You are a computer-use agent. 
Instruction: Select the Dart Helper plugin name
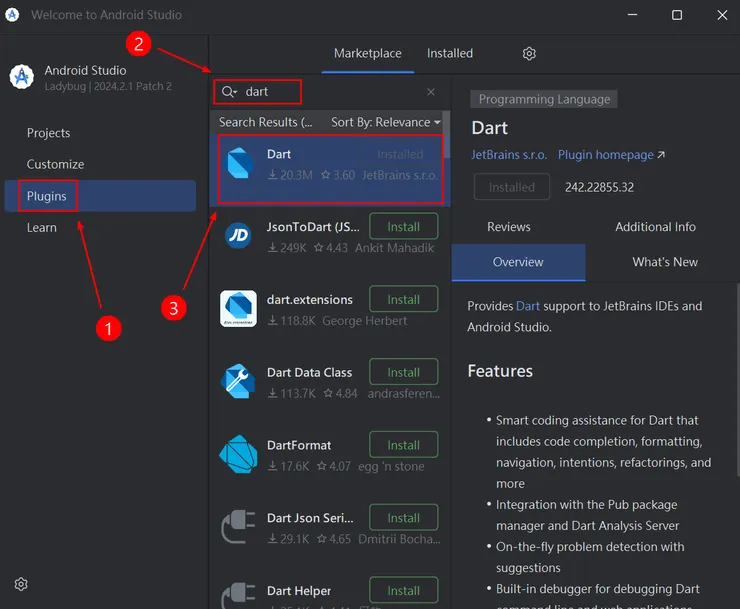pyautogui.click(x=299, y=591)
